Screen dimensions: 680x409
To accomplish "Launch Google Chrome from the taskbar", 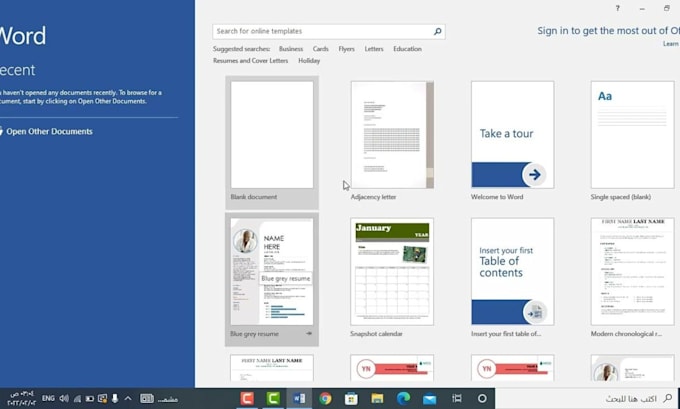I will tap(325, 398).
